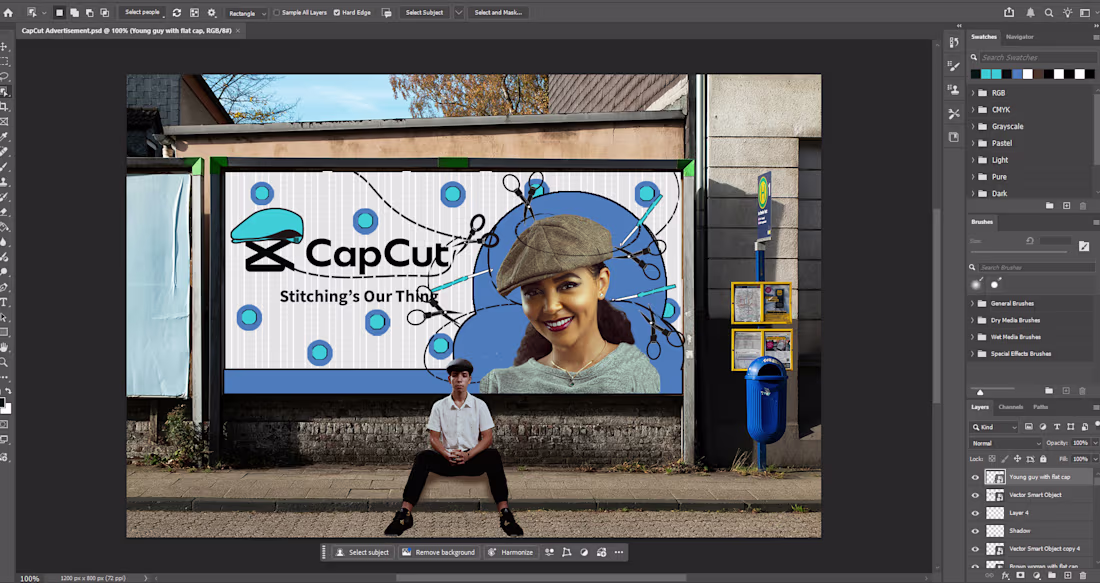Click the Select Subject button in options bar
Viewport: 1100px width, 583px height.
424,13
